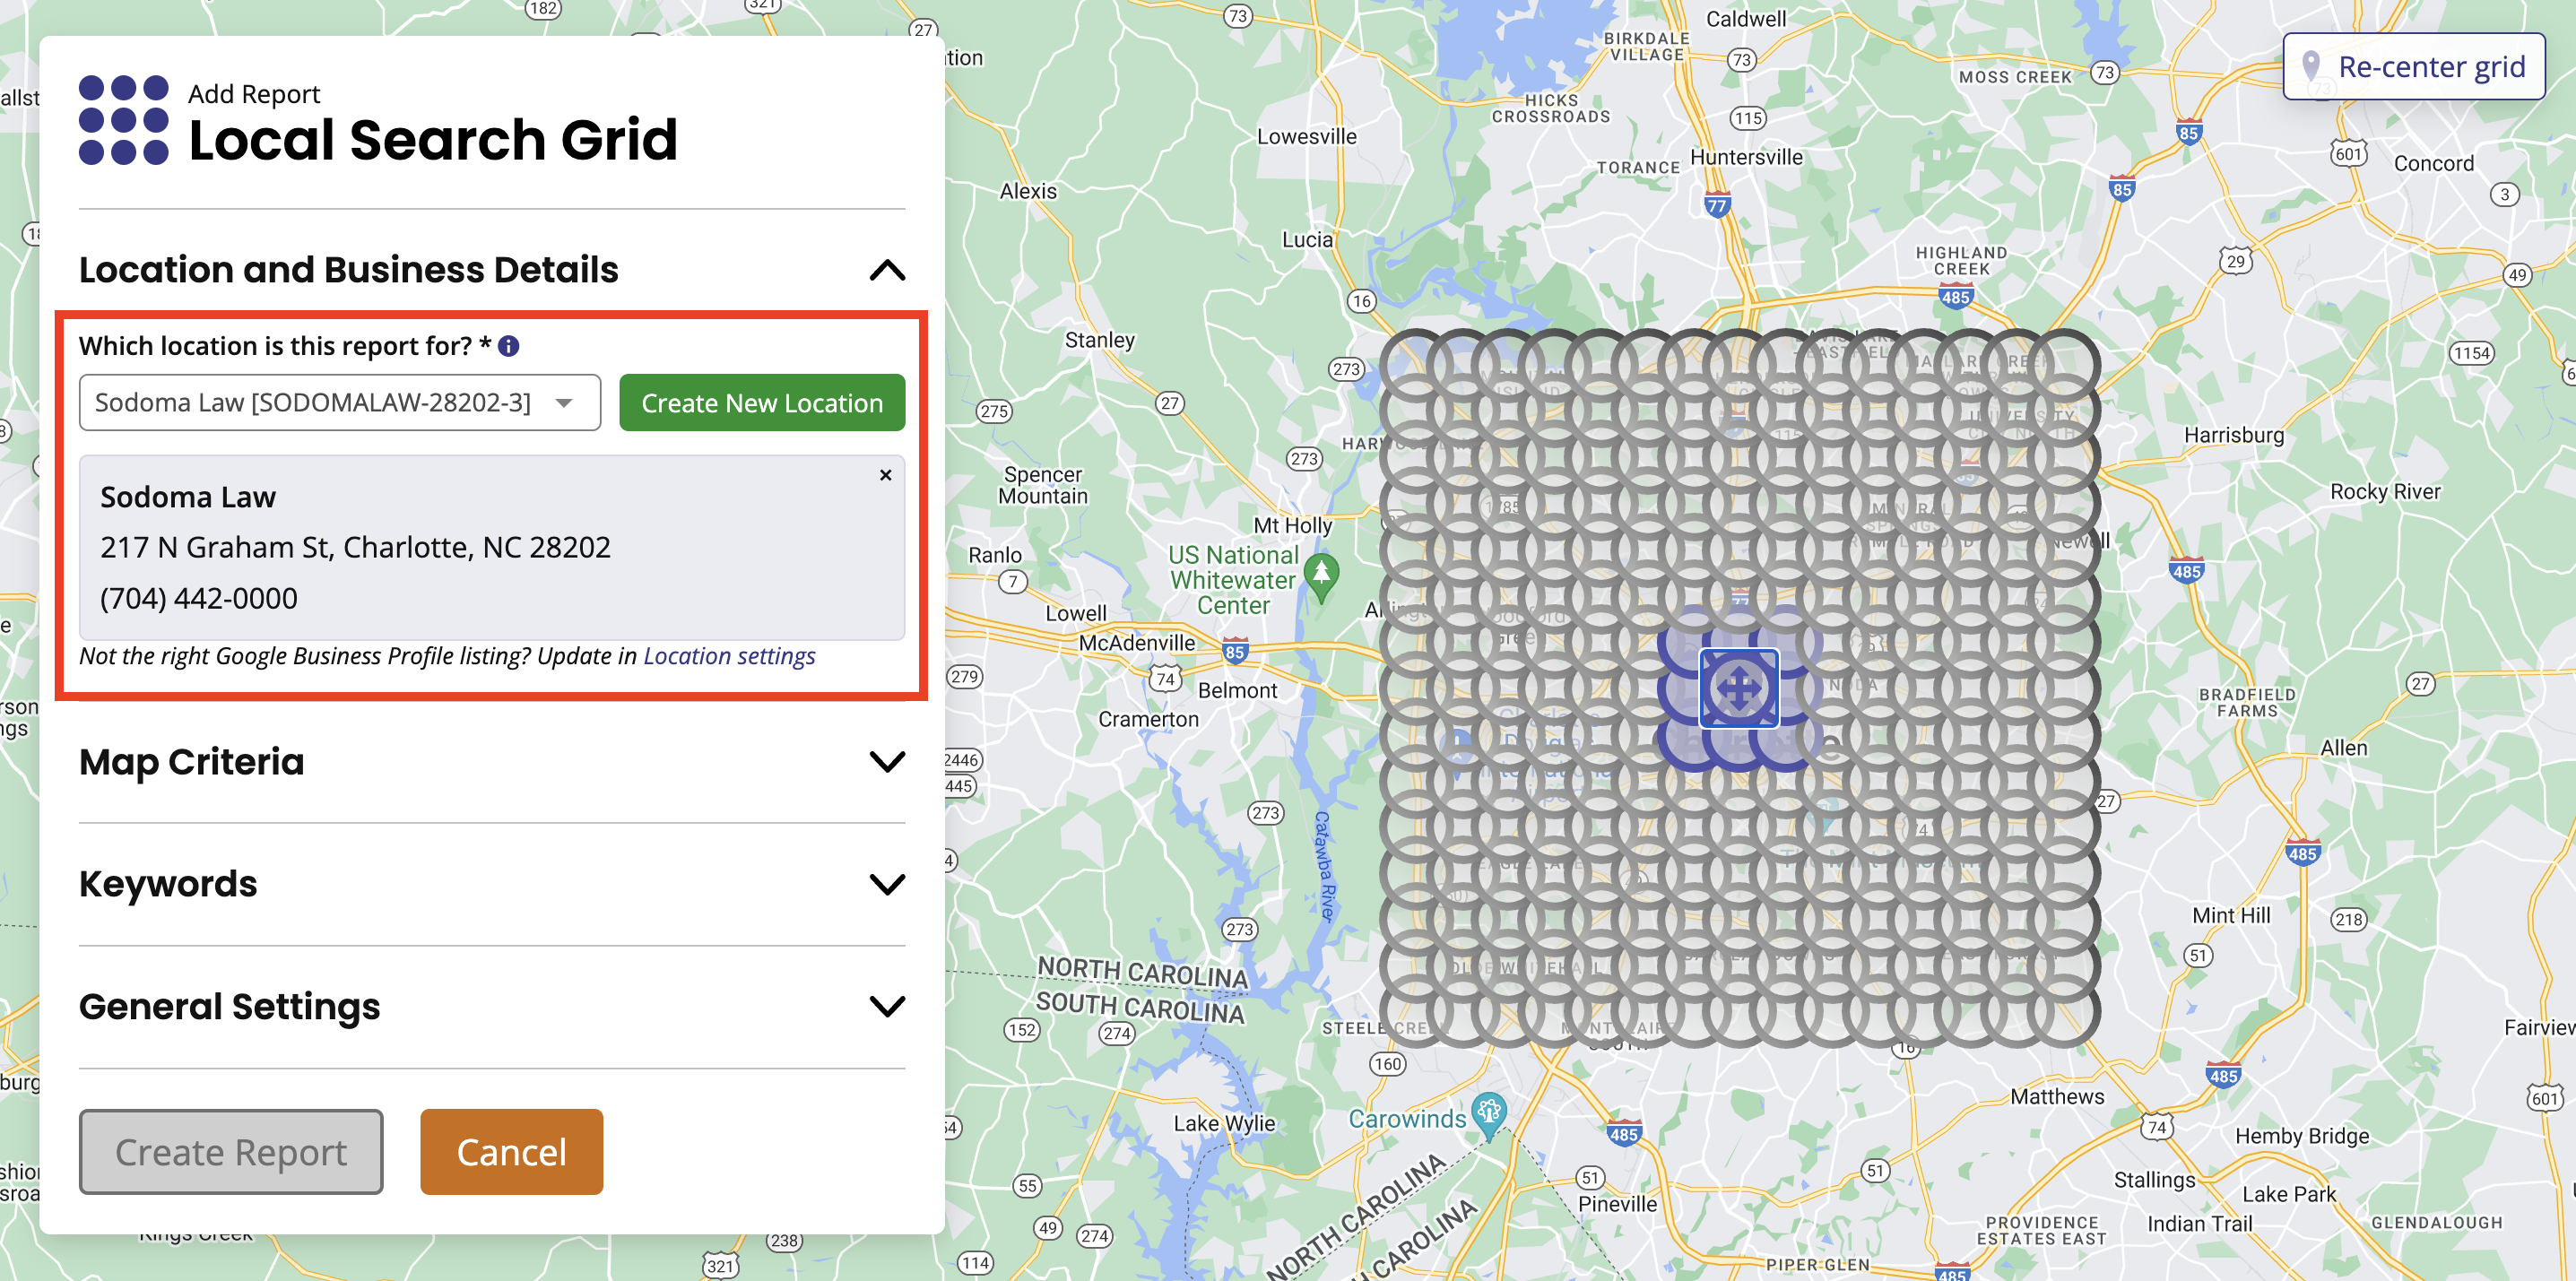Click phone number (704) 442-0000
The width and height of the screenshot is (2576, 1281).
coord(199,598)
